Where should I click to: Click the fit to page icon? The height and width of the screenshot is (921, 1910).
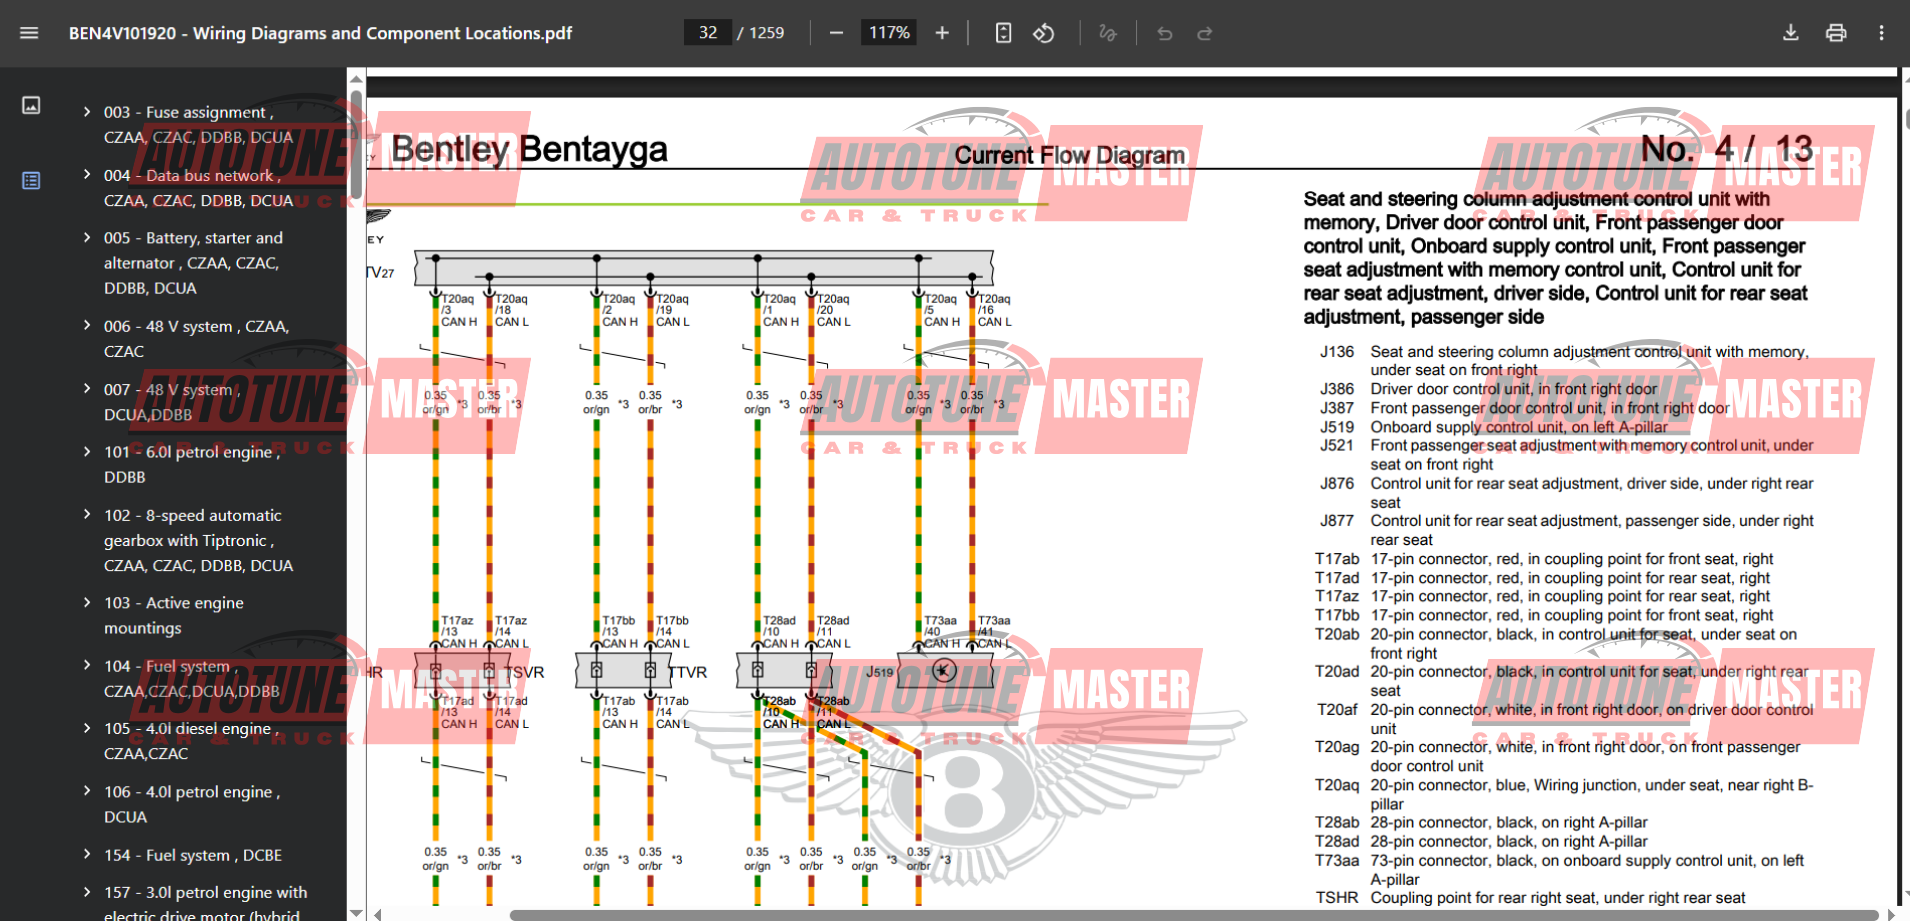[x=1003, y=33]
